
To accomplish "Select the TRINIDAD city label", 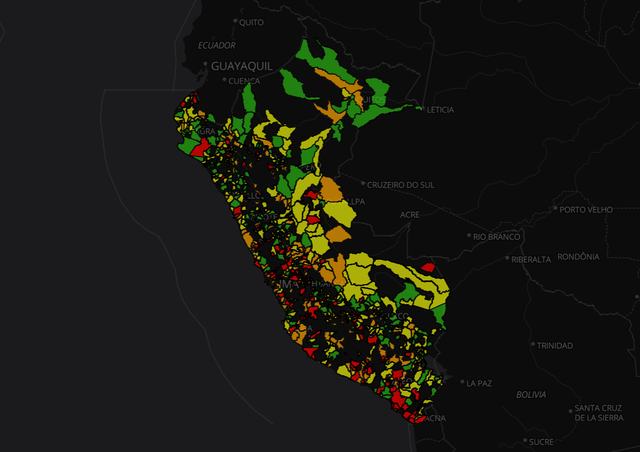I will point(555,345).
